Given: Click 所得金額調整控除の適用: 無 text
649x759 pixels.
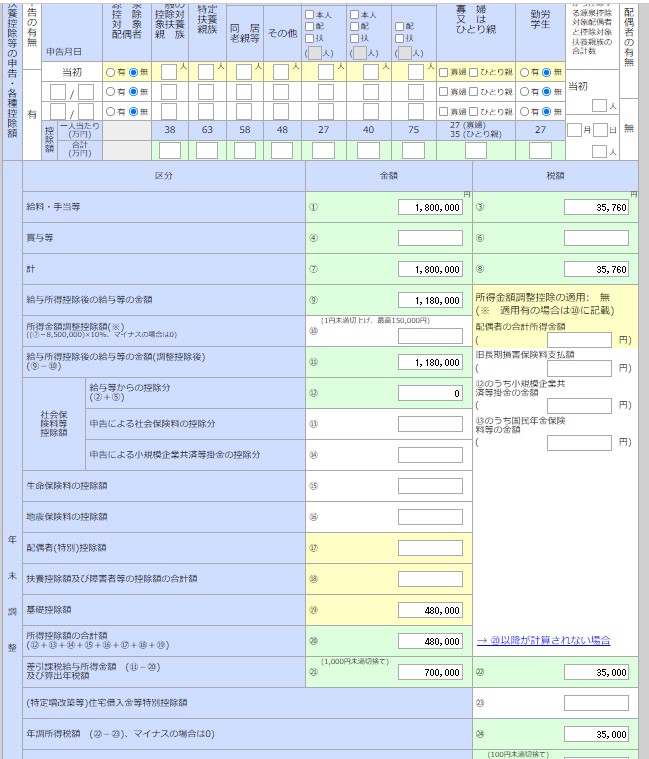Looking at the screenshot, I should tap(543, 297).
